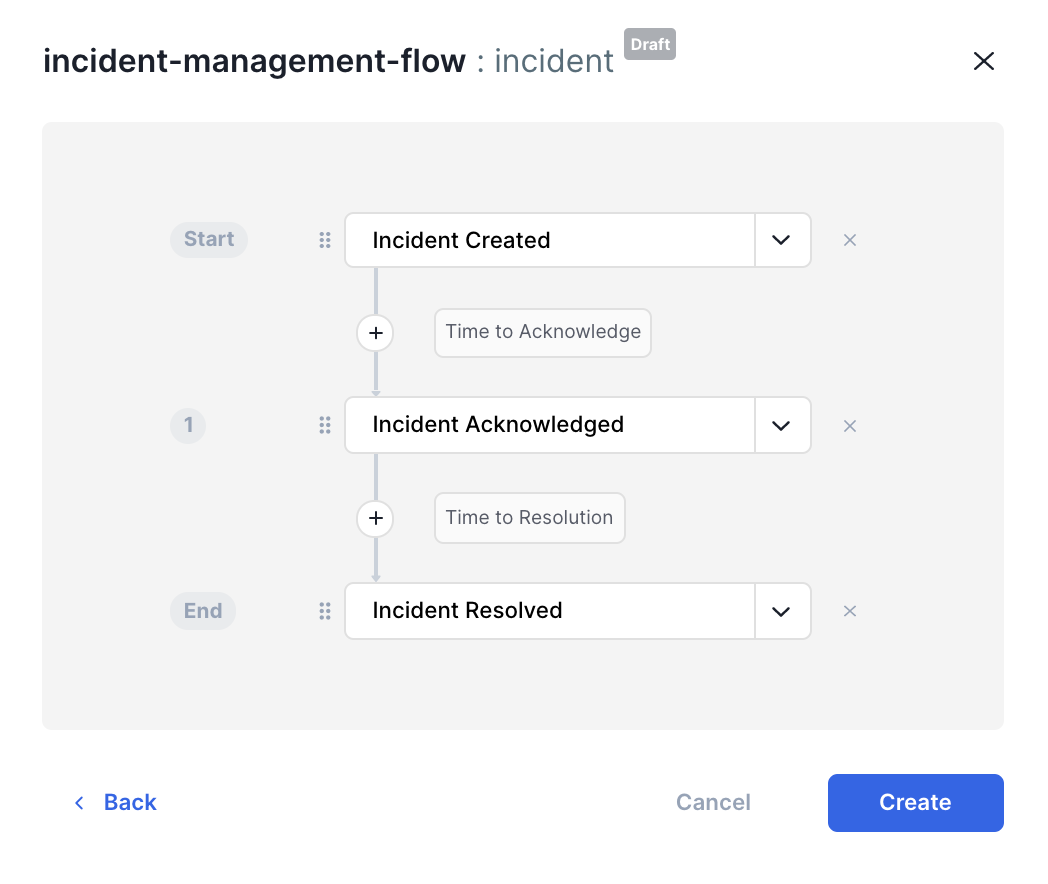Click the Incident Created event field
The height and width of the screenshot is (884, 1048).
[x=549, y=240]
